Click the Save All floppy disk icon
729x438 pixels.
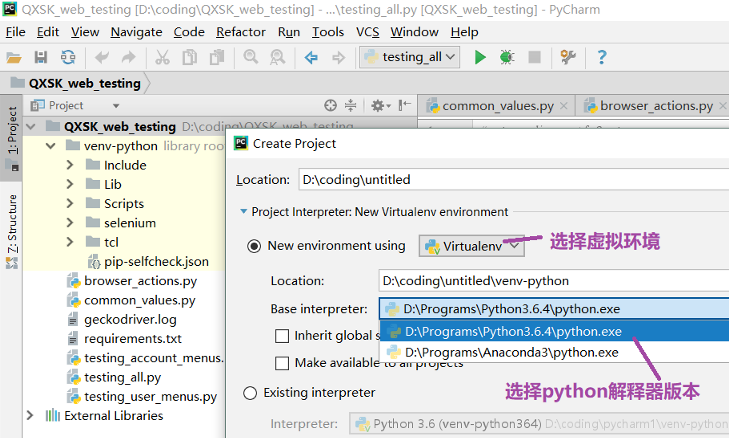(41, 58)
